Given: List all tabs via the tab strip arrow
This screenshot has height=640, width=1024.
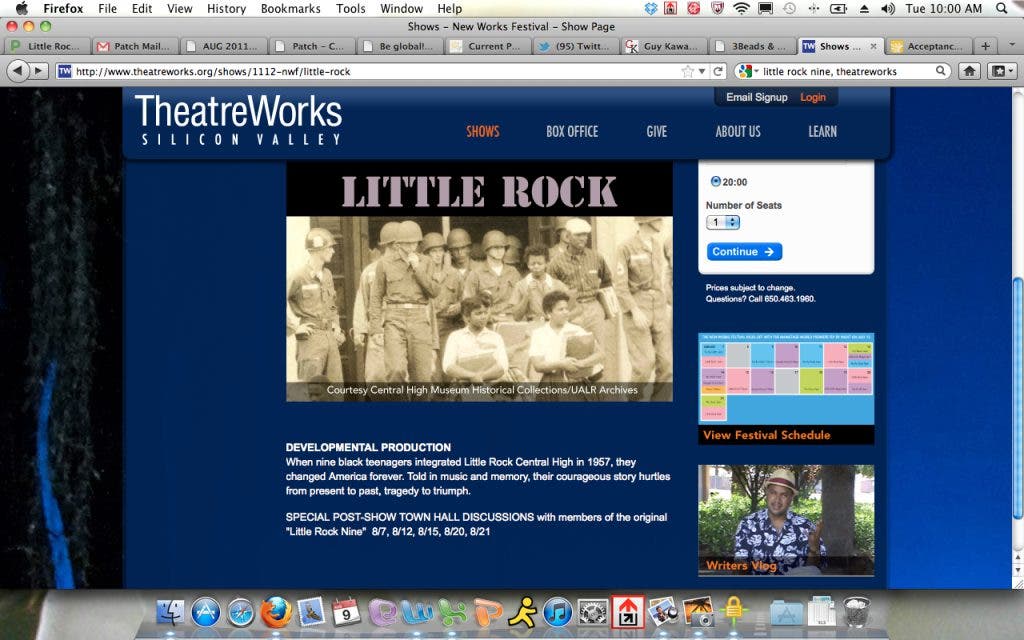Looking at the screenshot, I should point(1012,46).
